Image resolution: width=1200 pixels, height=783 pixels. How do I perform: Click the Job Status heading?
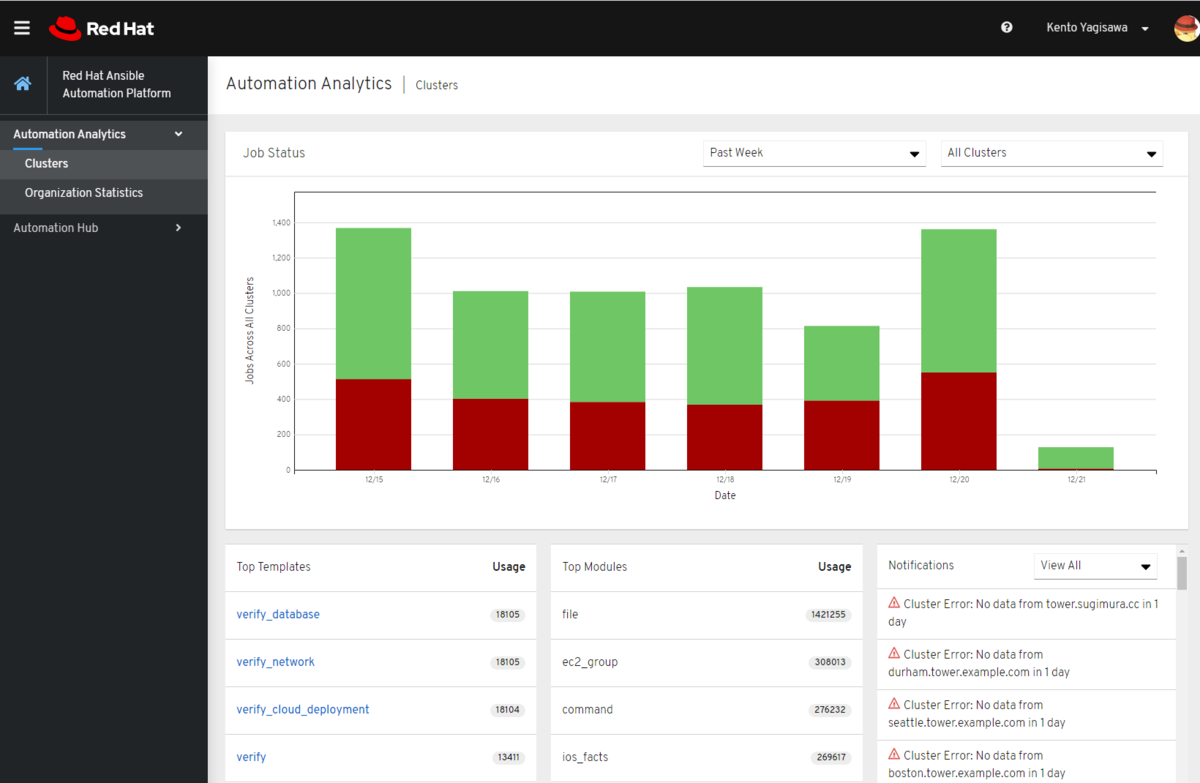click(274, 153)
